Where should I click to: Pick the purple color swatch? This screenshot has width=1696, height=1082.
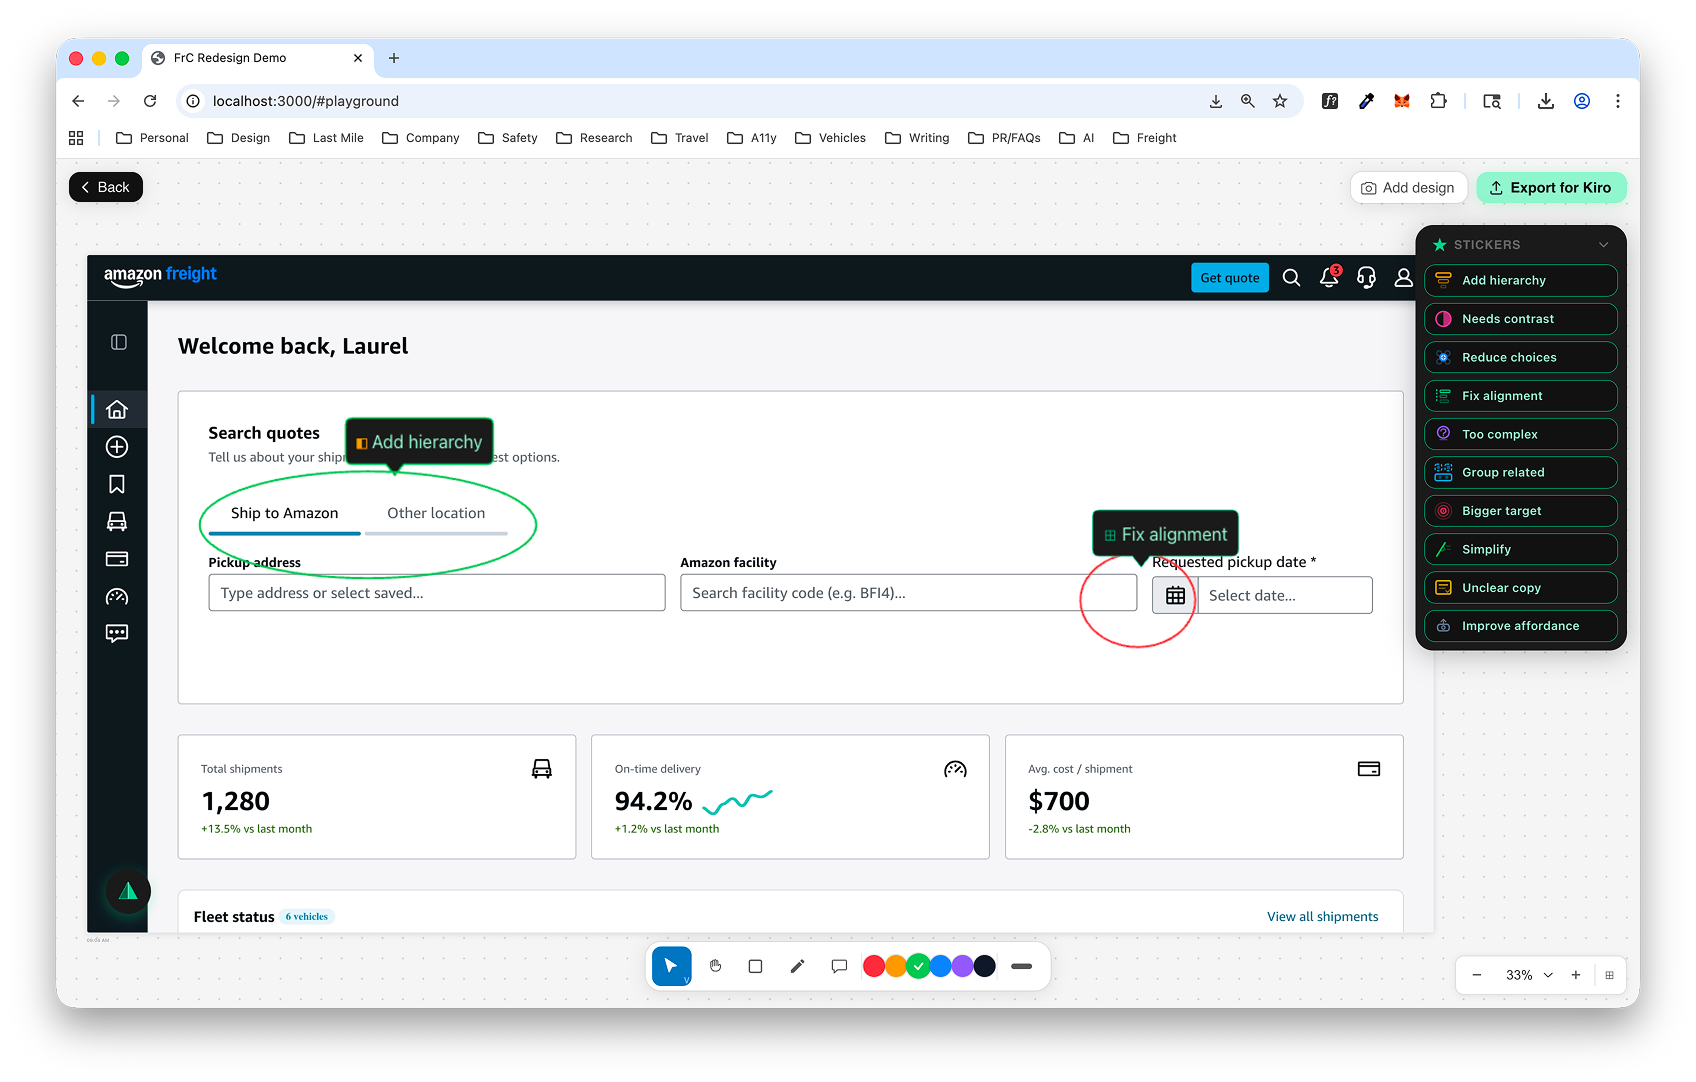(x=962, y=966)
